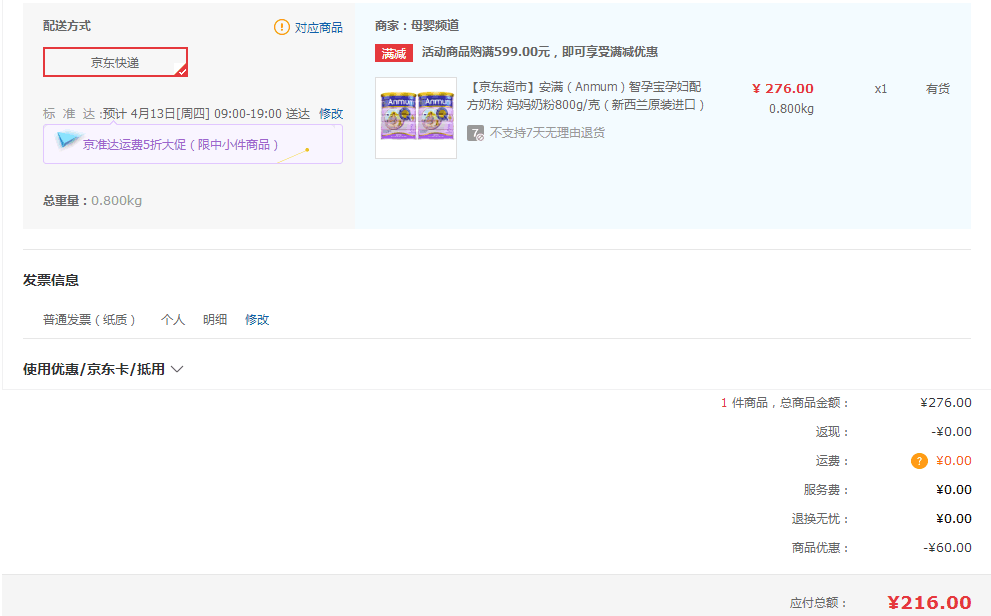Click the 退换无忧 ¥0.00 value

tap(954, 519)
